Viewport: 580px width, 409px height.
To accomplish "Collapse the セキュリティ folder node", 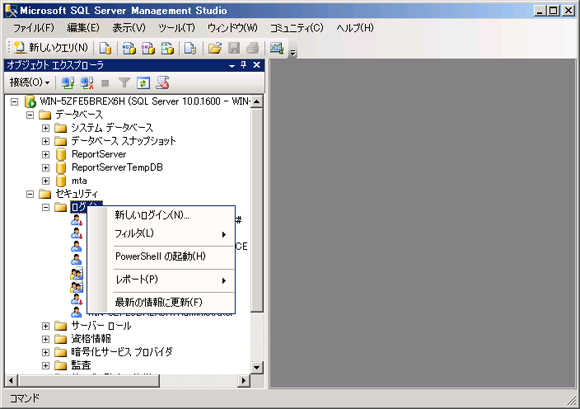I will tap(30, 194).
